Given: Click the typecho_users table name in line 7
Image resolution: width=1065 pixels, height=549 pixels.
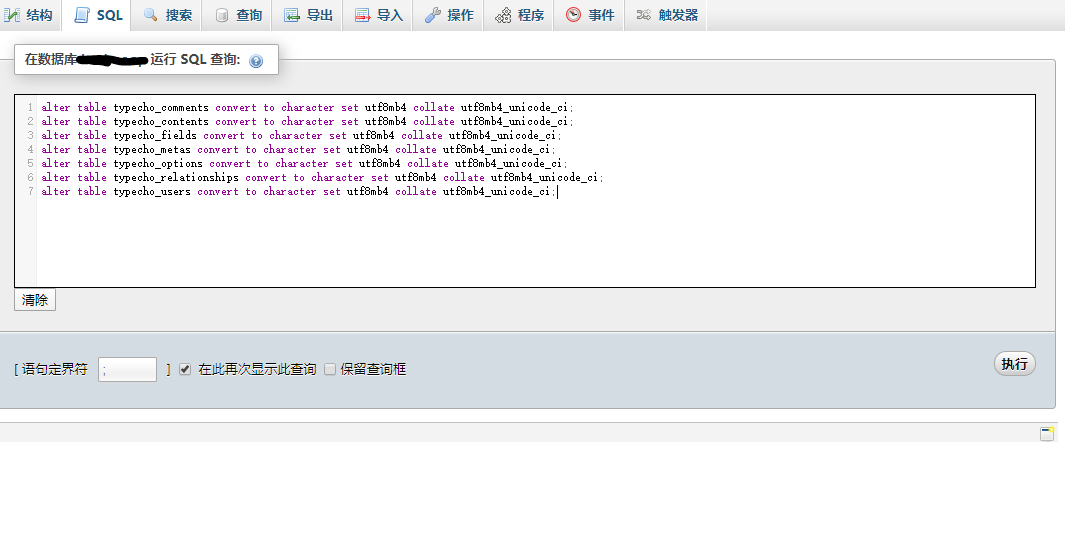Looking at the screenshot, I should pos(152,192).
